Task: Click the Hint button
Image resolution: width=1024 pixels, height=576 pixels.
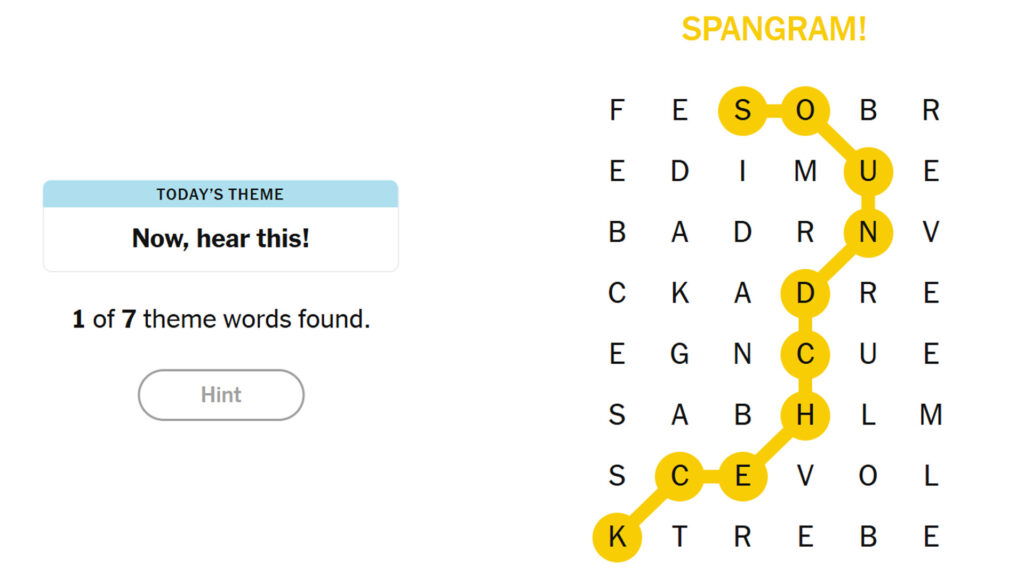Action: [220, 394]
